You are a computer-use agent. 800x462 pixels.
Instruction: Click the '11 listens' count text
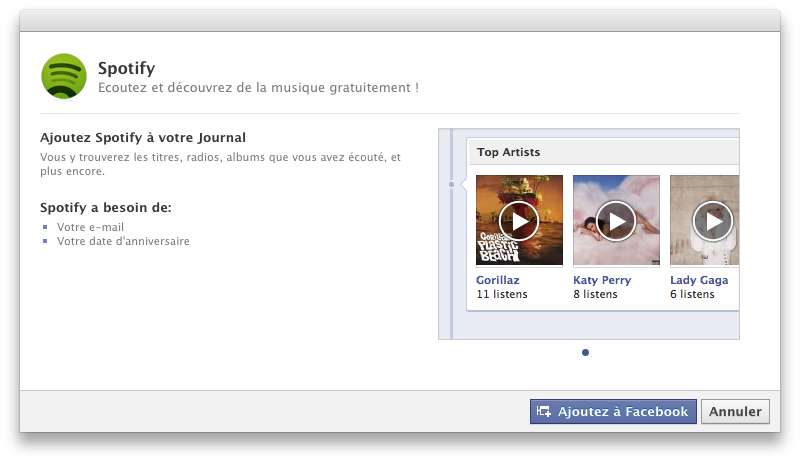pyautogui.click(x=502, y=294)
